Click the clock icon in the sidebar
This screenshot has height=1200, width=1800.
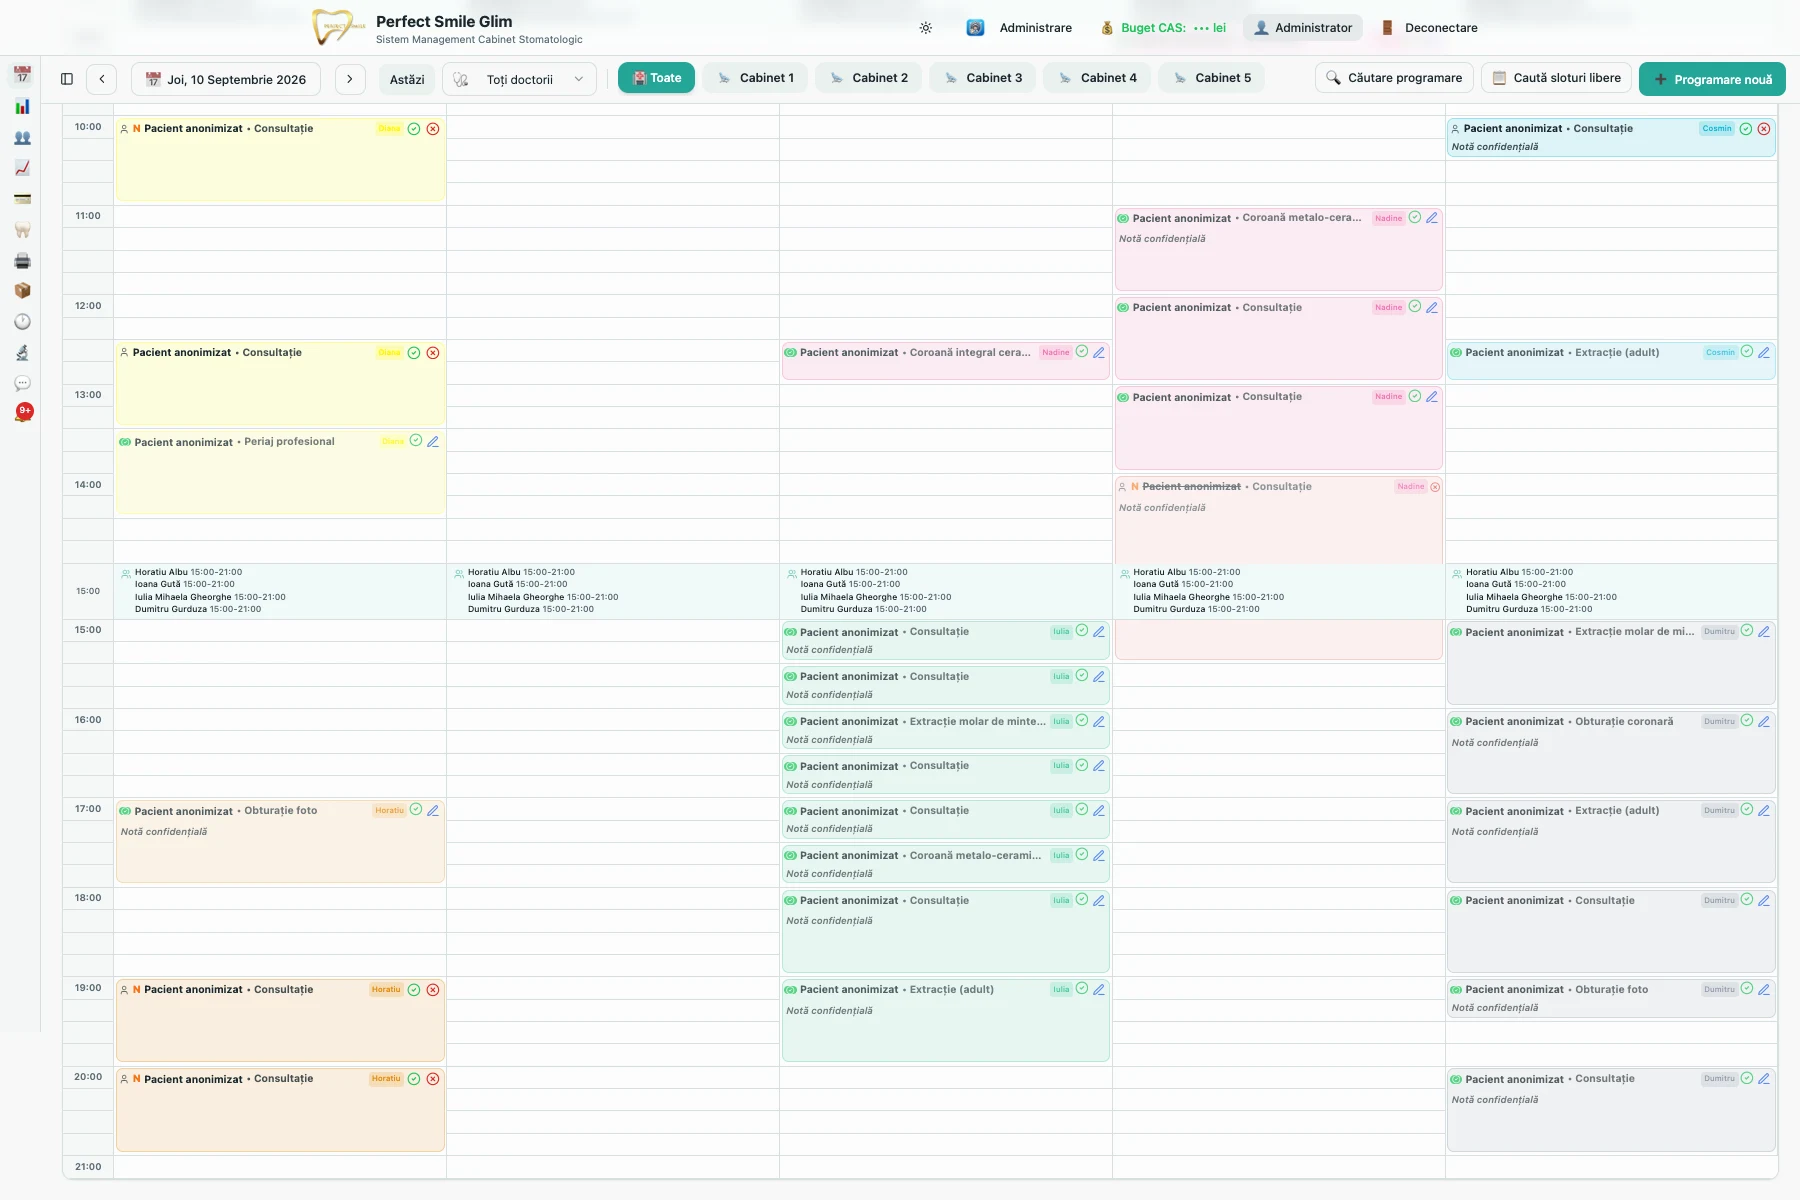22,322
